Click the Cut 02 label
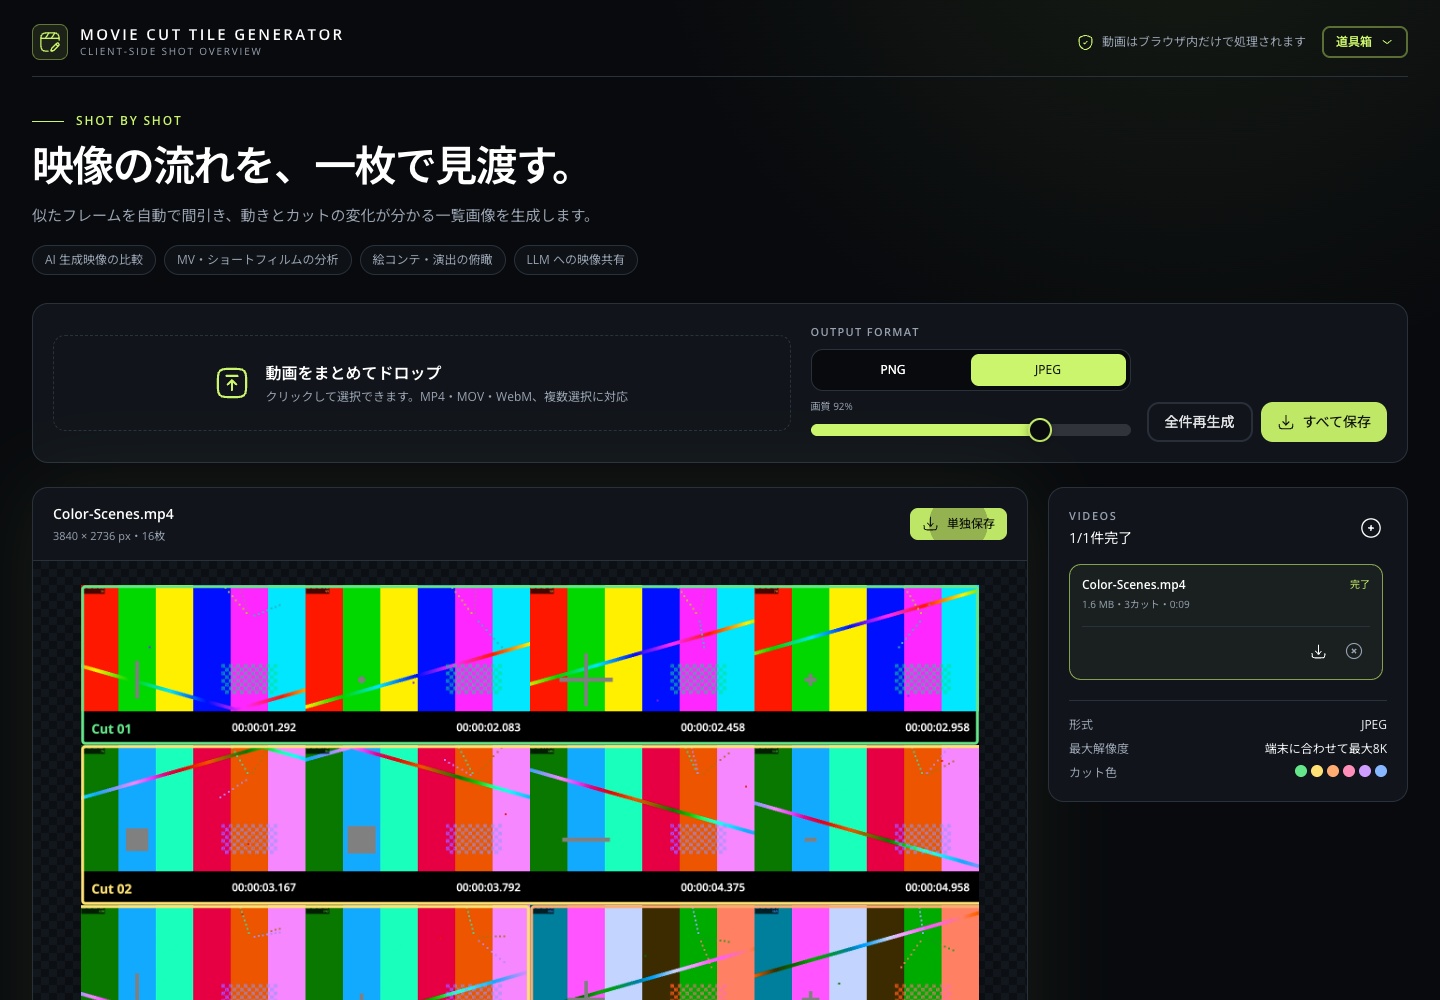Image resolution: width=1440 pixels, height=1000 pixels. tap(111, 889)
